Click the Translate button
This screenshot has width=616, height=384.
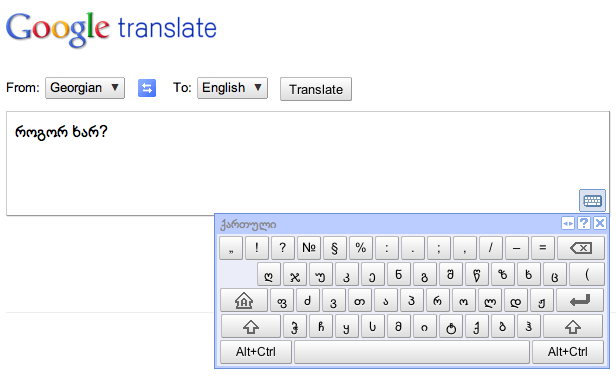coord(316,89)
